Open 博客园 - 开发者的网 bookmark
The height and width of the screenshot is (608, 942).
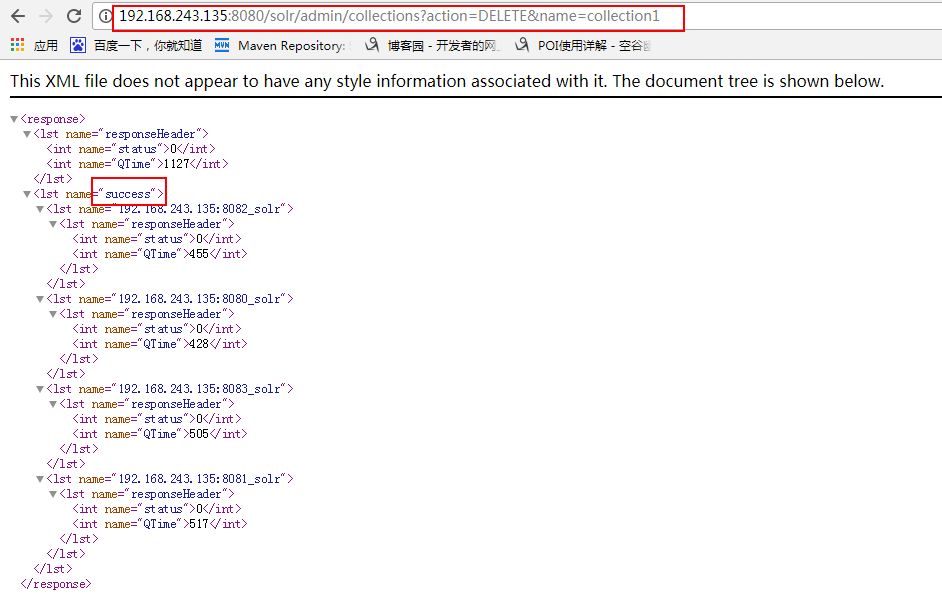[443, 46]
